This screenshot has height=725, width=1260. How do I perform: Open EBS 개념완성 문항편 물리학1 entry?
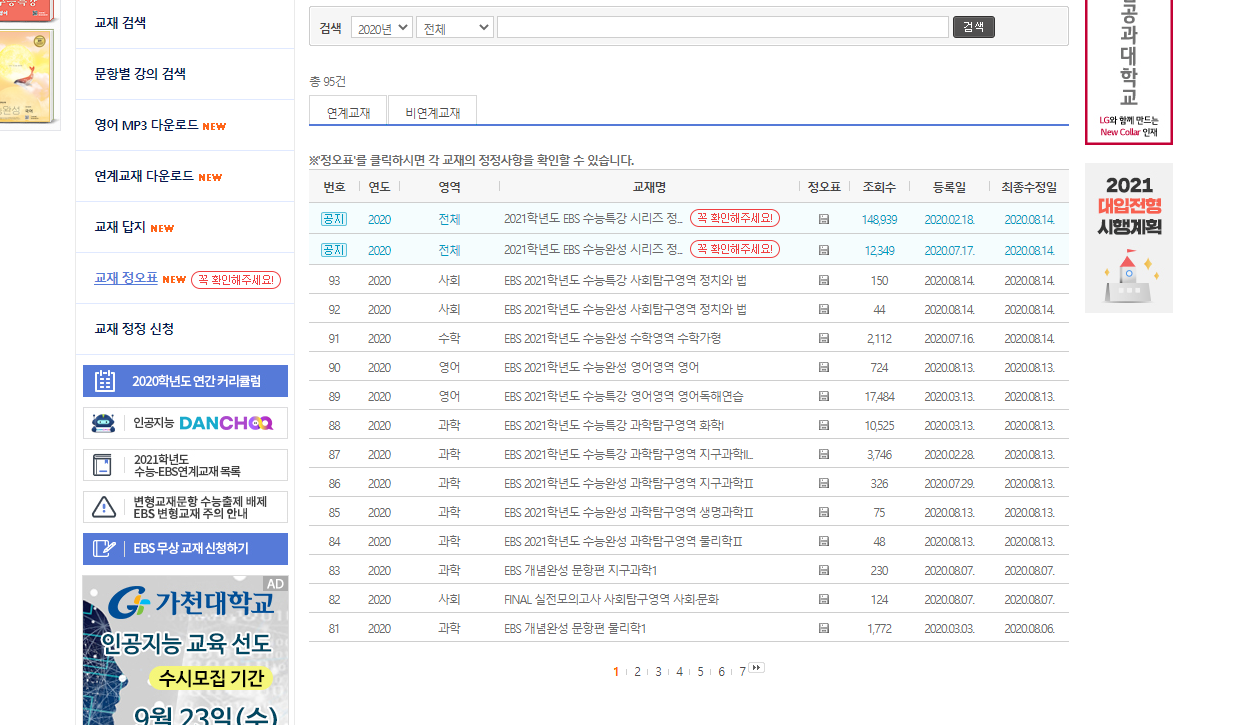[575, 628]
